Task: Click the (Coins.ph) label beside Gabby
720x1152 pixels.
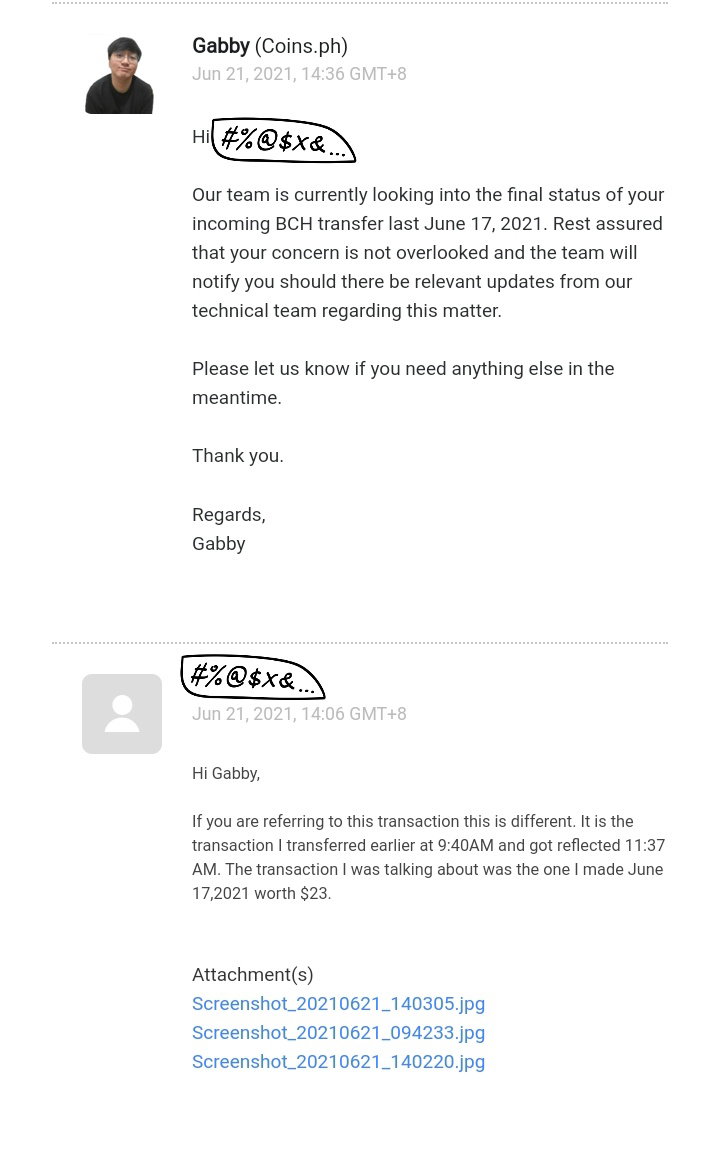Action: tap(301, 46)
